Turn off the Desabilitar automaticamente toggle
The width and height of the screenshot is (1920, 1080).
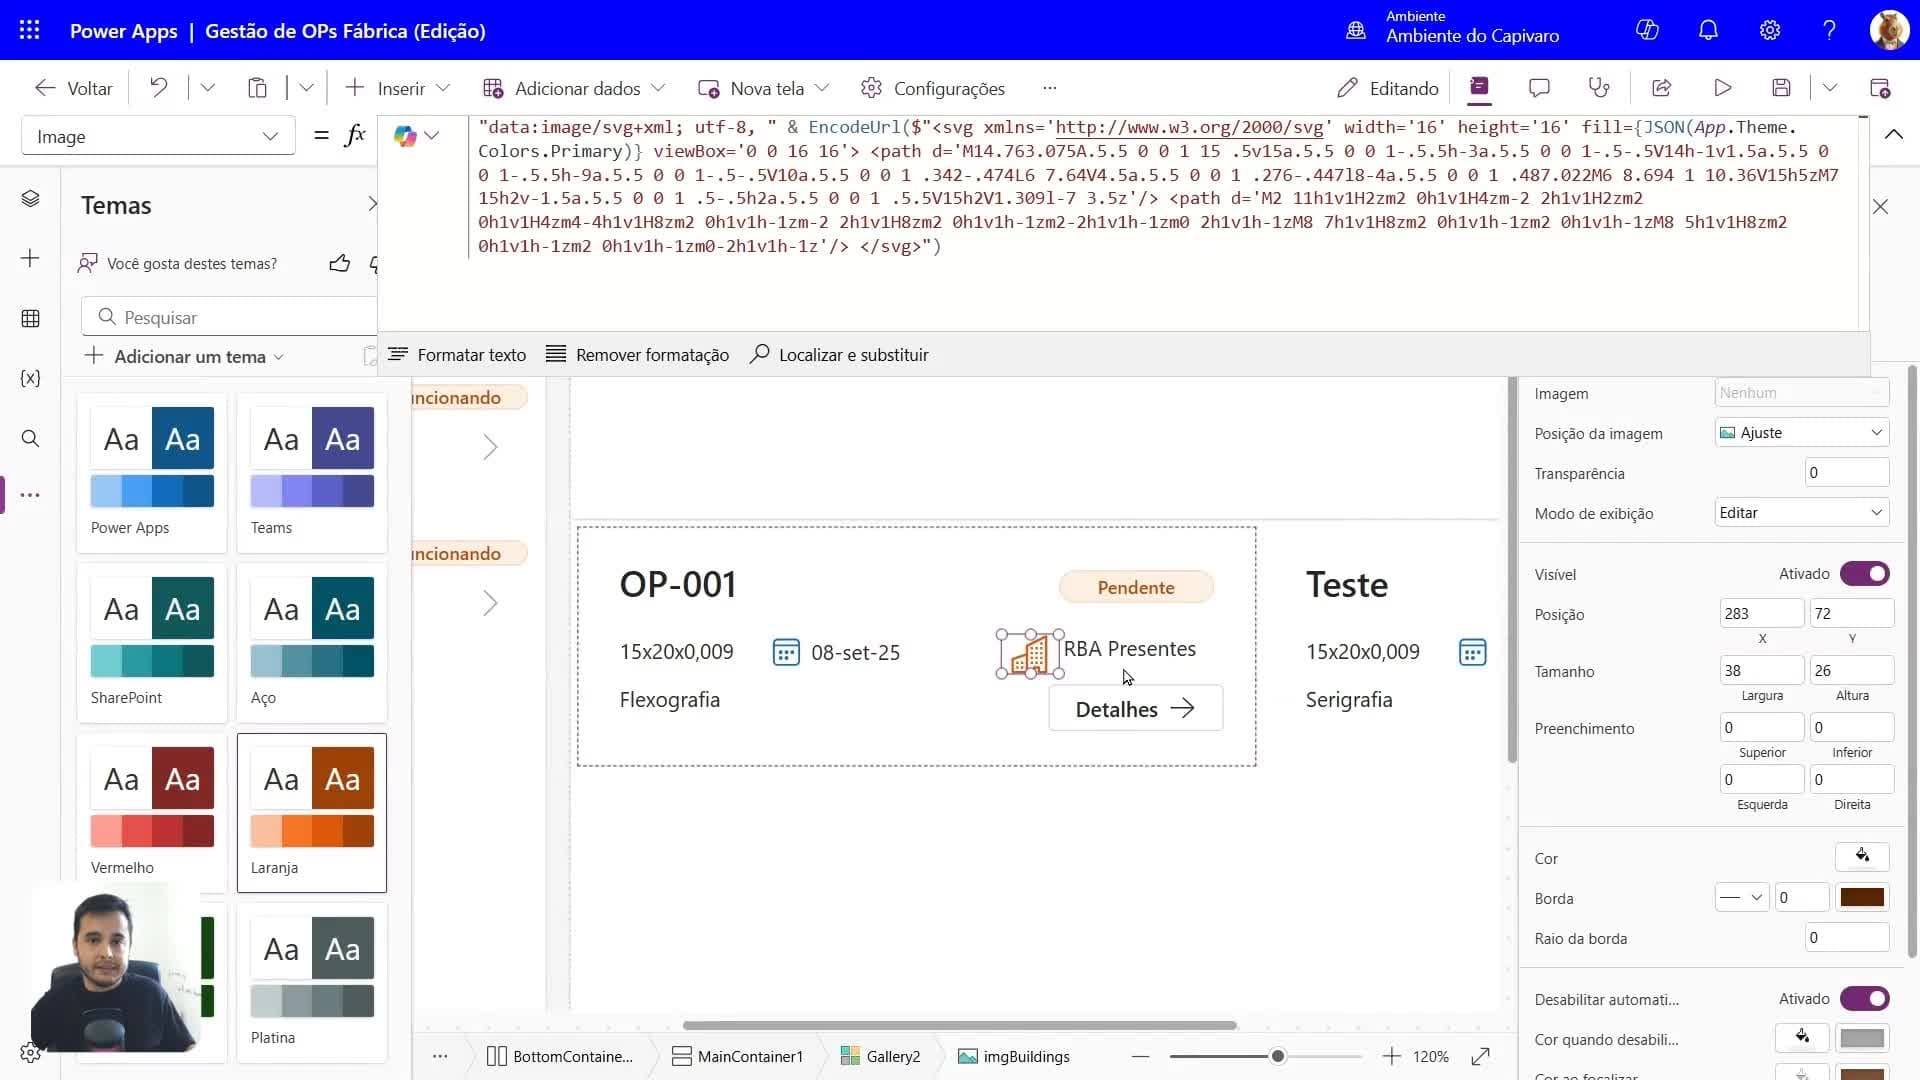1865,998
